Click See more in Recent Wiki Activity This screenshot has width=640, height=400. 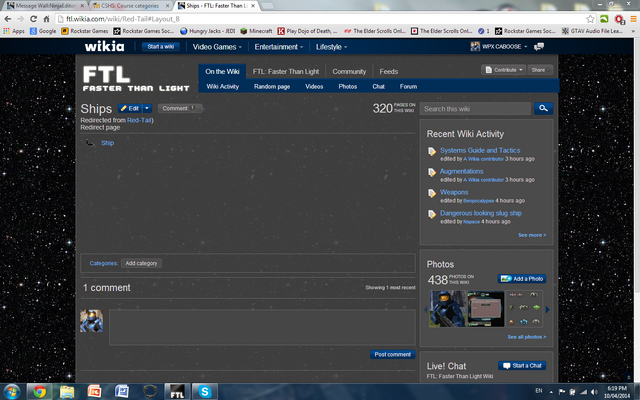[532, 235]
